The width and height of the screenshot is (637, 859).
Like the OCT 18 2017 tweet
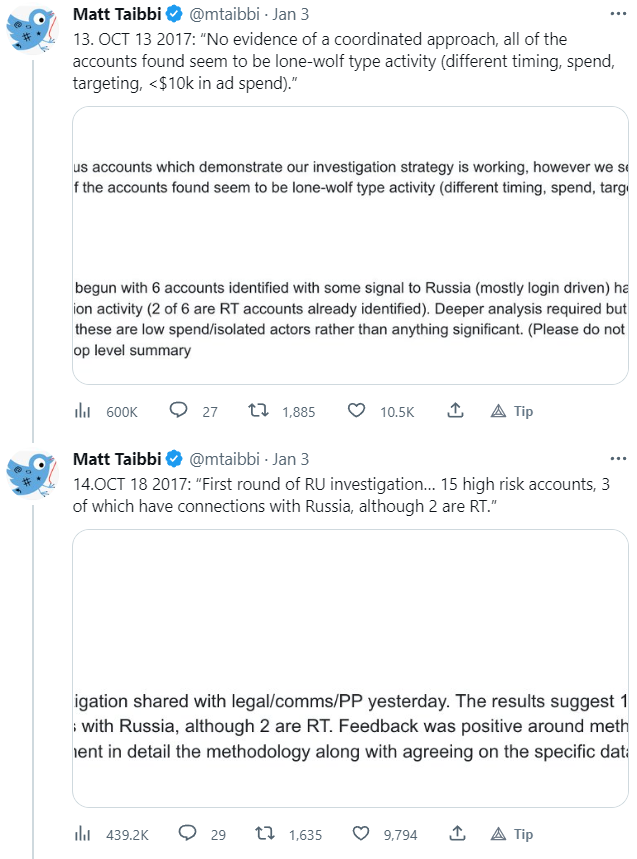pos(357,834)
